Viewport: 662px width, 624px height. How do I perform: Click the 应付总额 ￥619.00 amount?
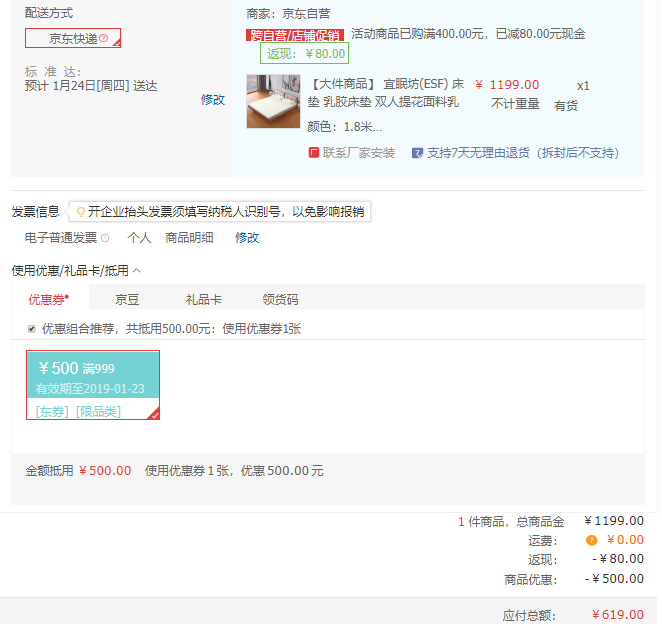tap(618, 614)
